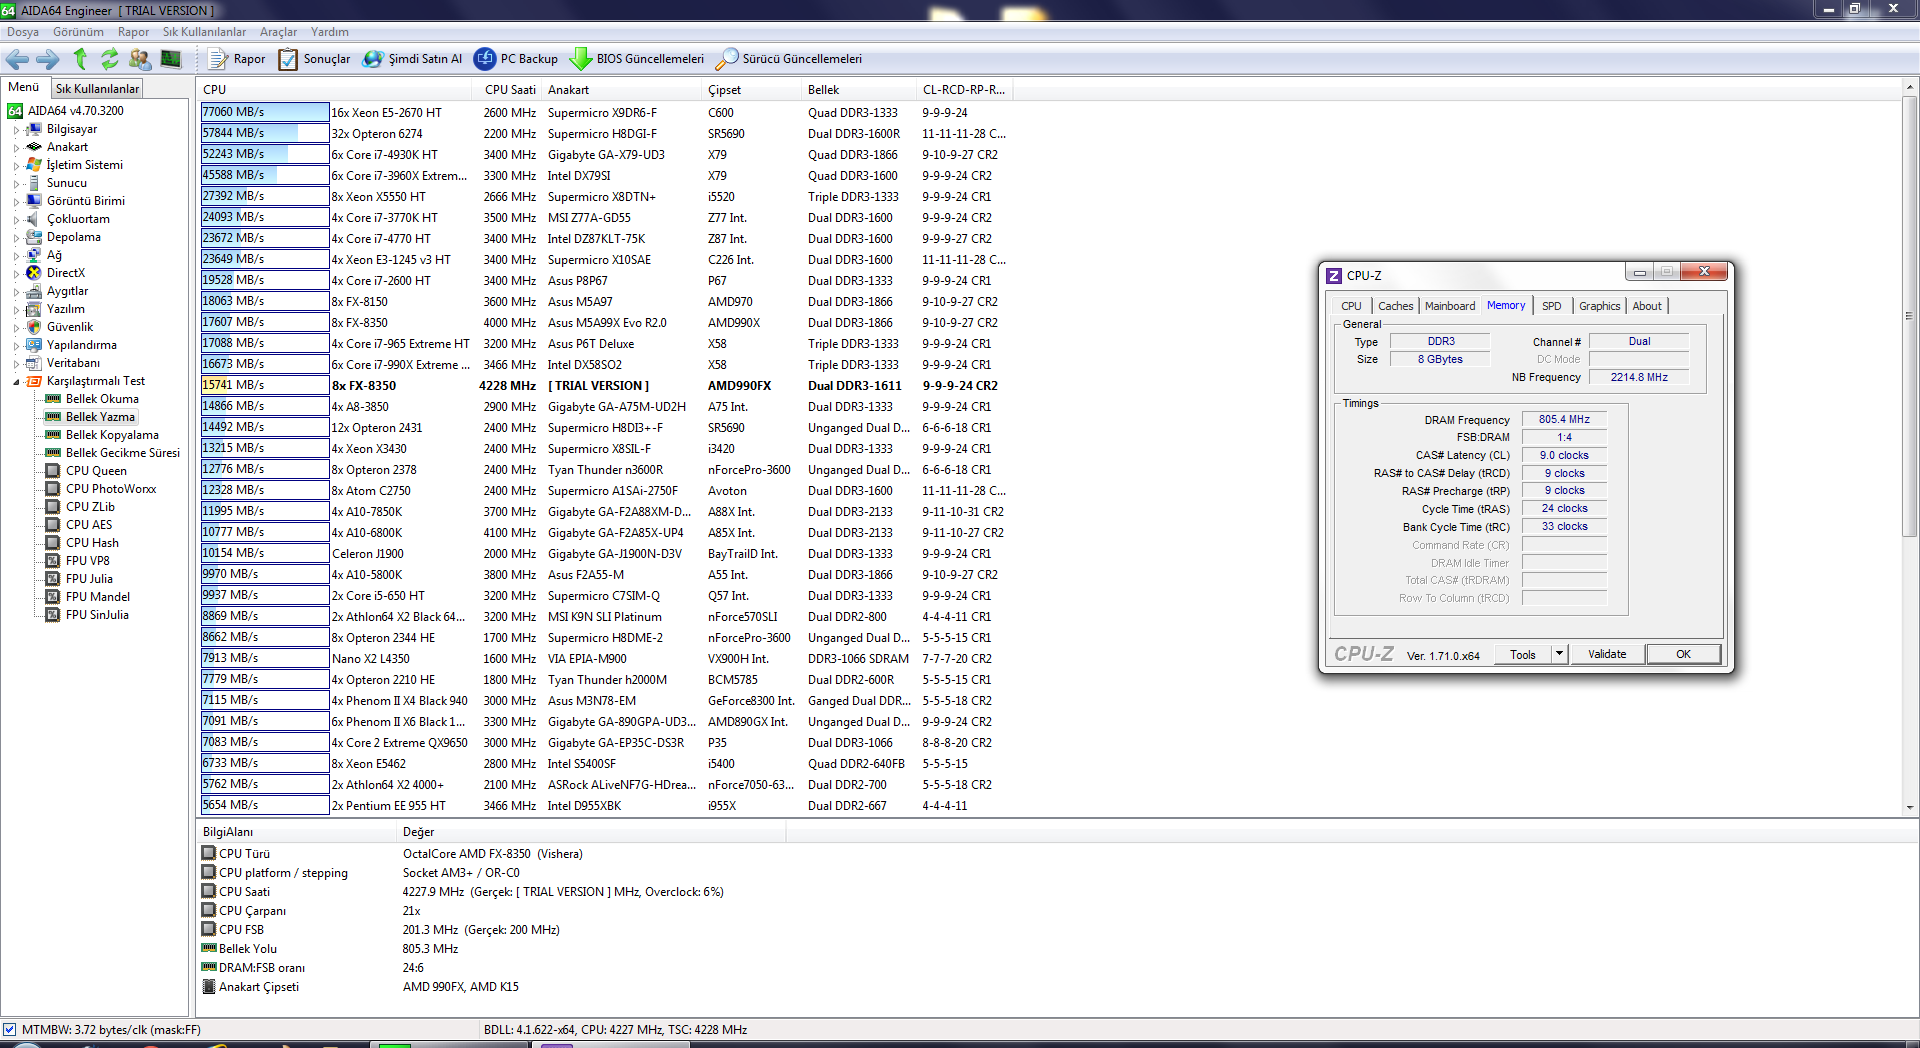The height and width of the screenshot is (1048, 1920).
Task: Click the green monitor graph toolbar icon
Action: tap(171, 59)
